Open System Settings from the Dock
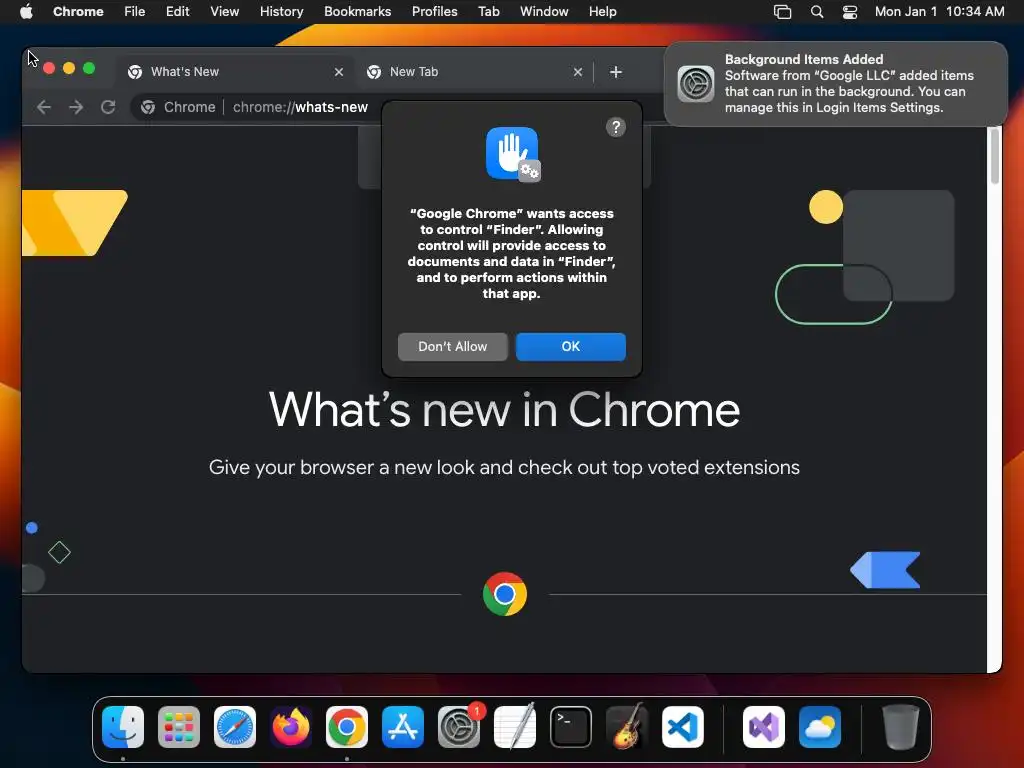The image size is (1024, 768). [458, 727]
